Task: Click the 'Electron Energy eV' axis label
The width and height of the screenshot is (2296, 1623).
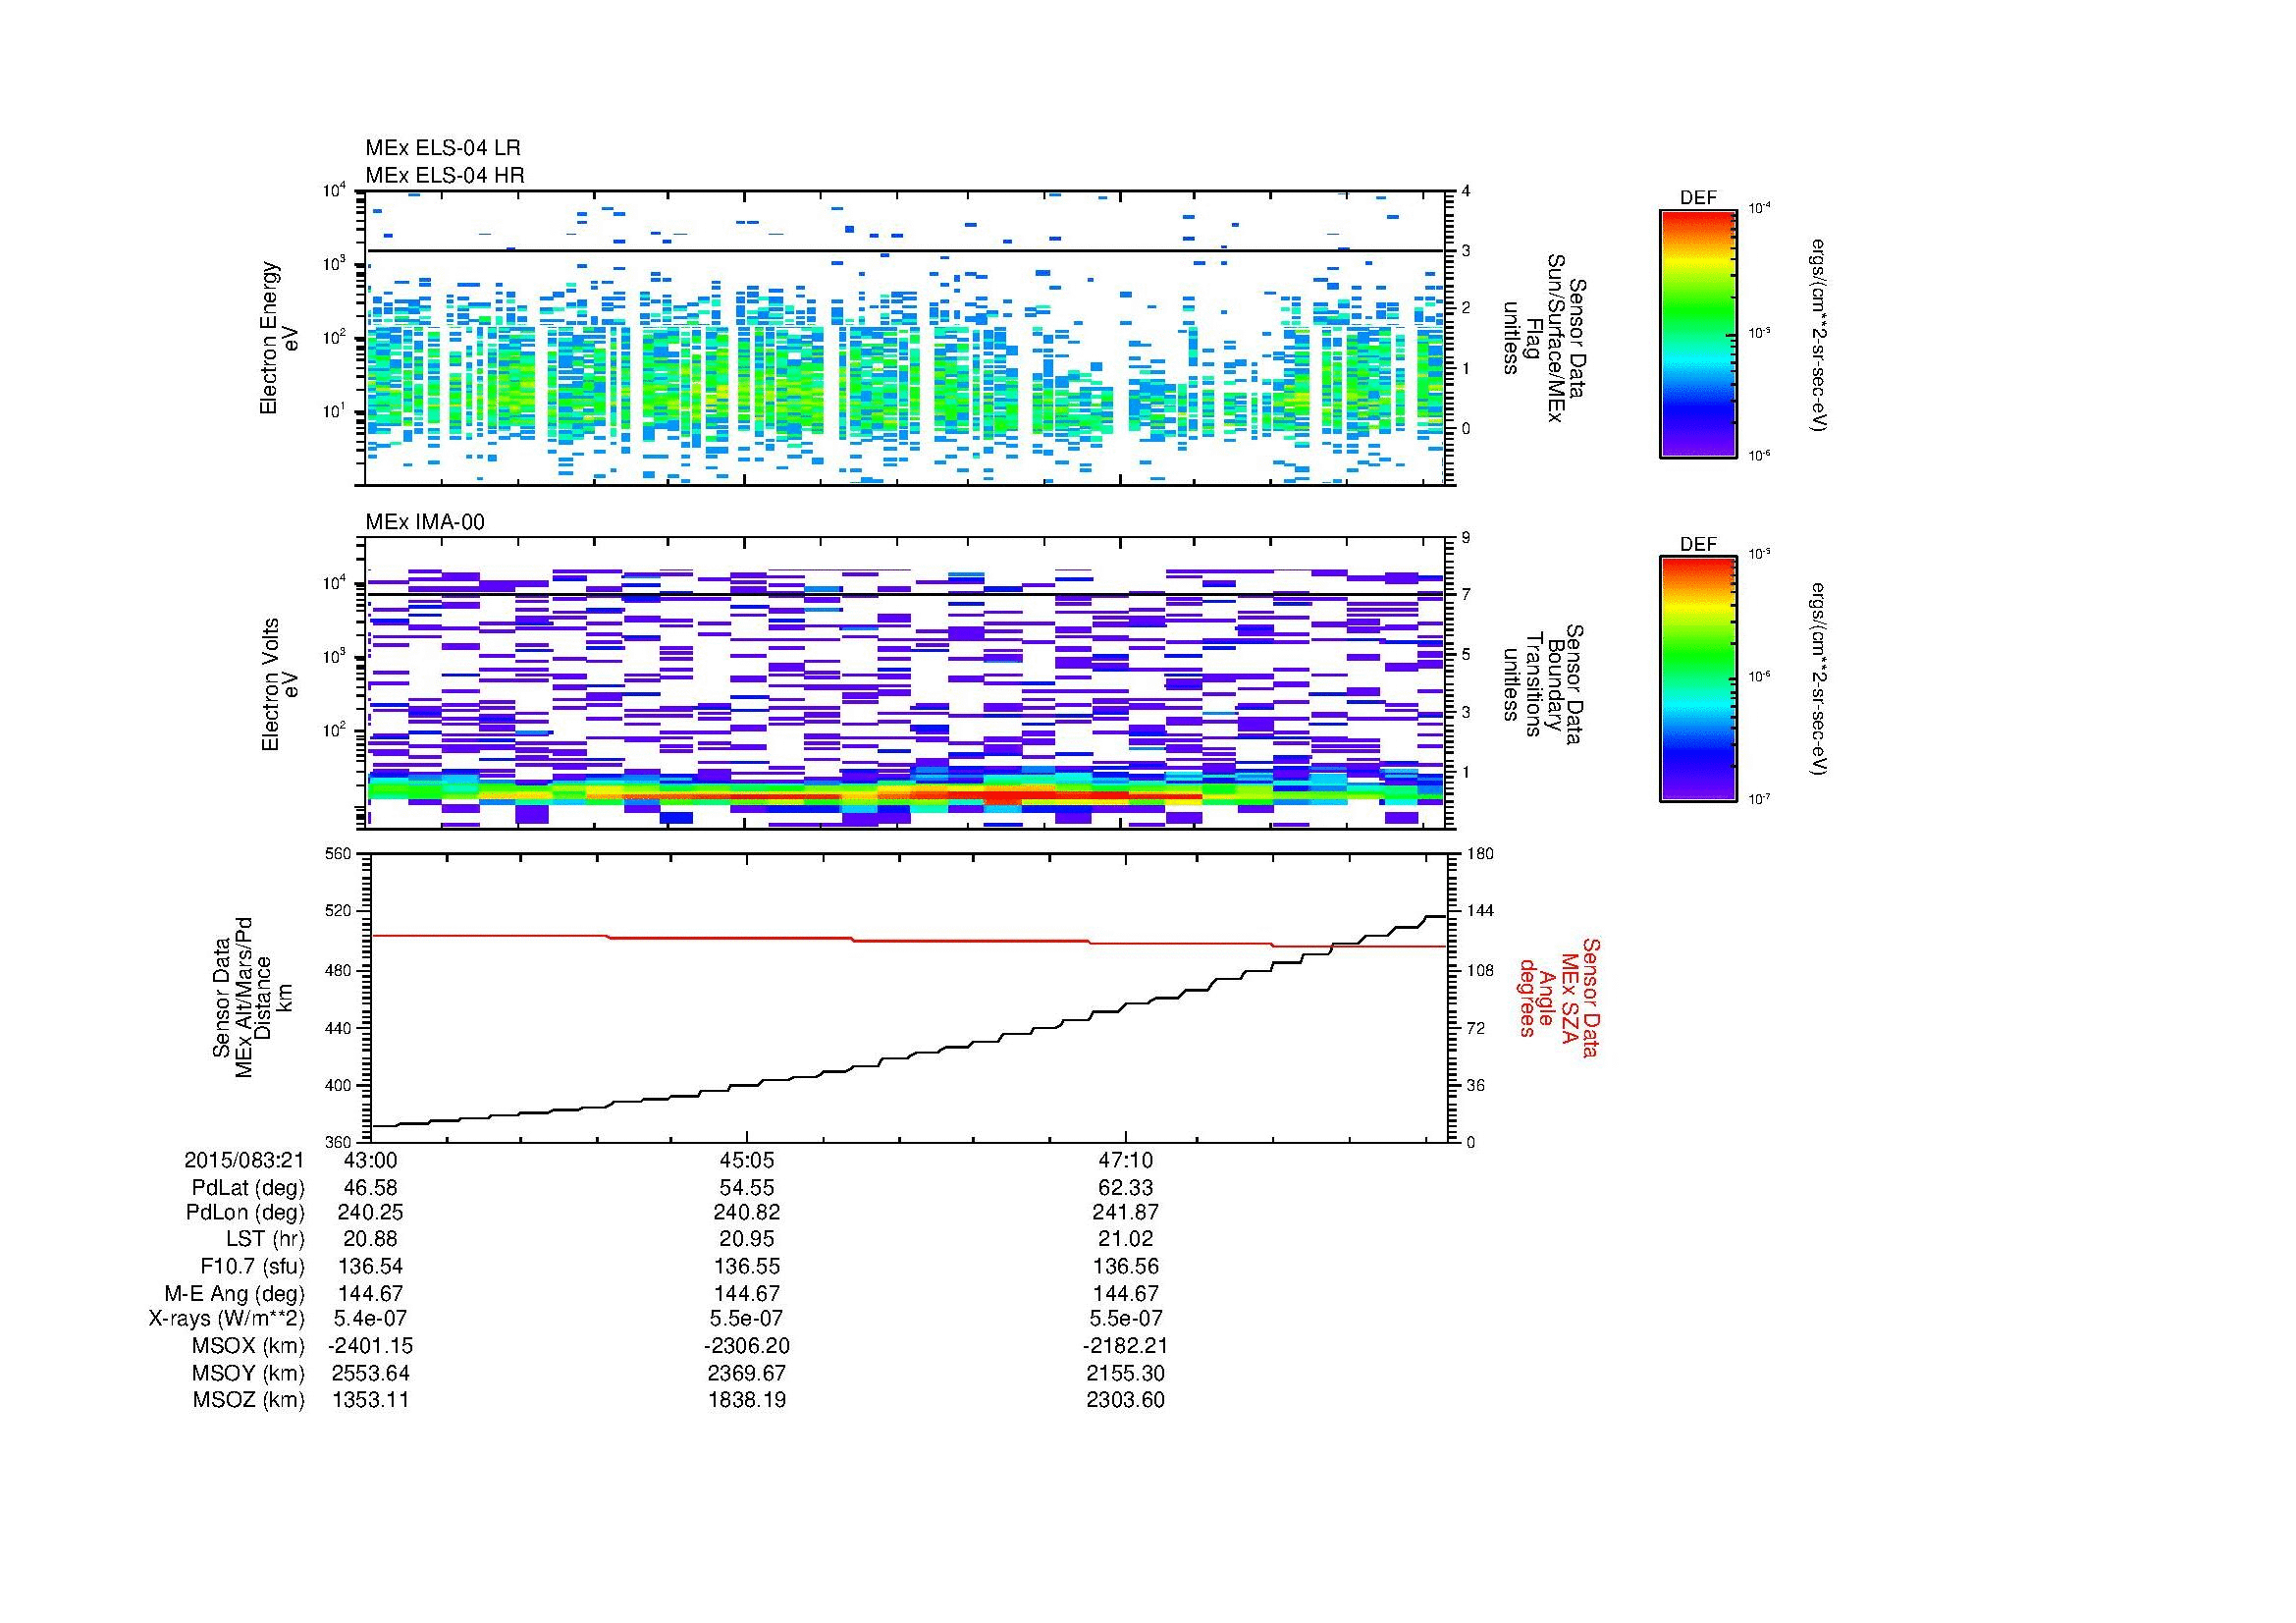Action: [x=279, y=338]
